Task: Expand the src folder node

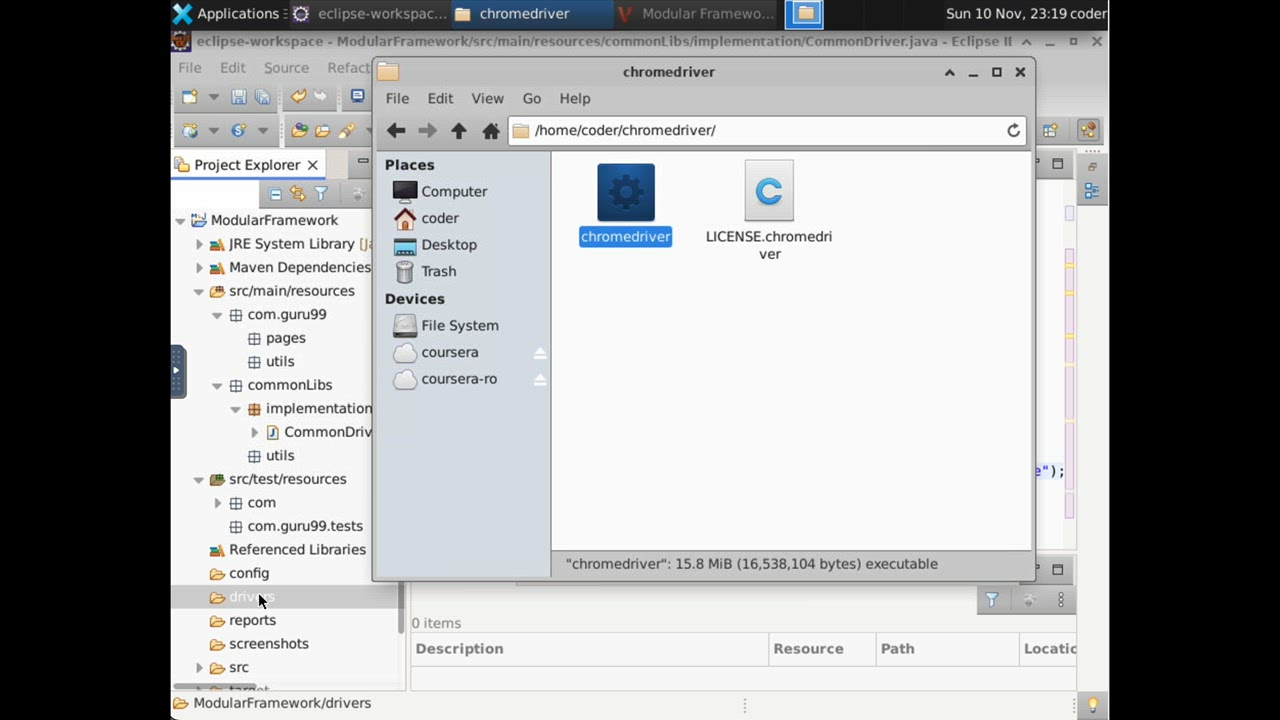Action: [x=199, y=668]
